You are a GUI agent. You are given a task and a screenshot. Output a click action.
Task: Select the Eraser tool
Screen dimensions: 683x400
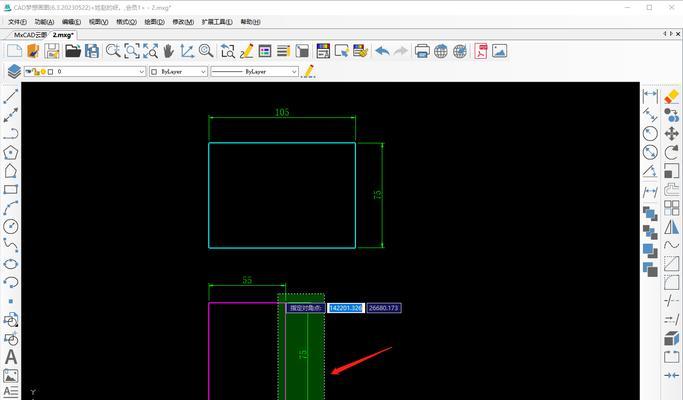tap(672, 96)
